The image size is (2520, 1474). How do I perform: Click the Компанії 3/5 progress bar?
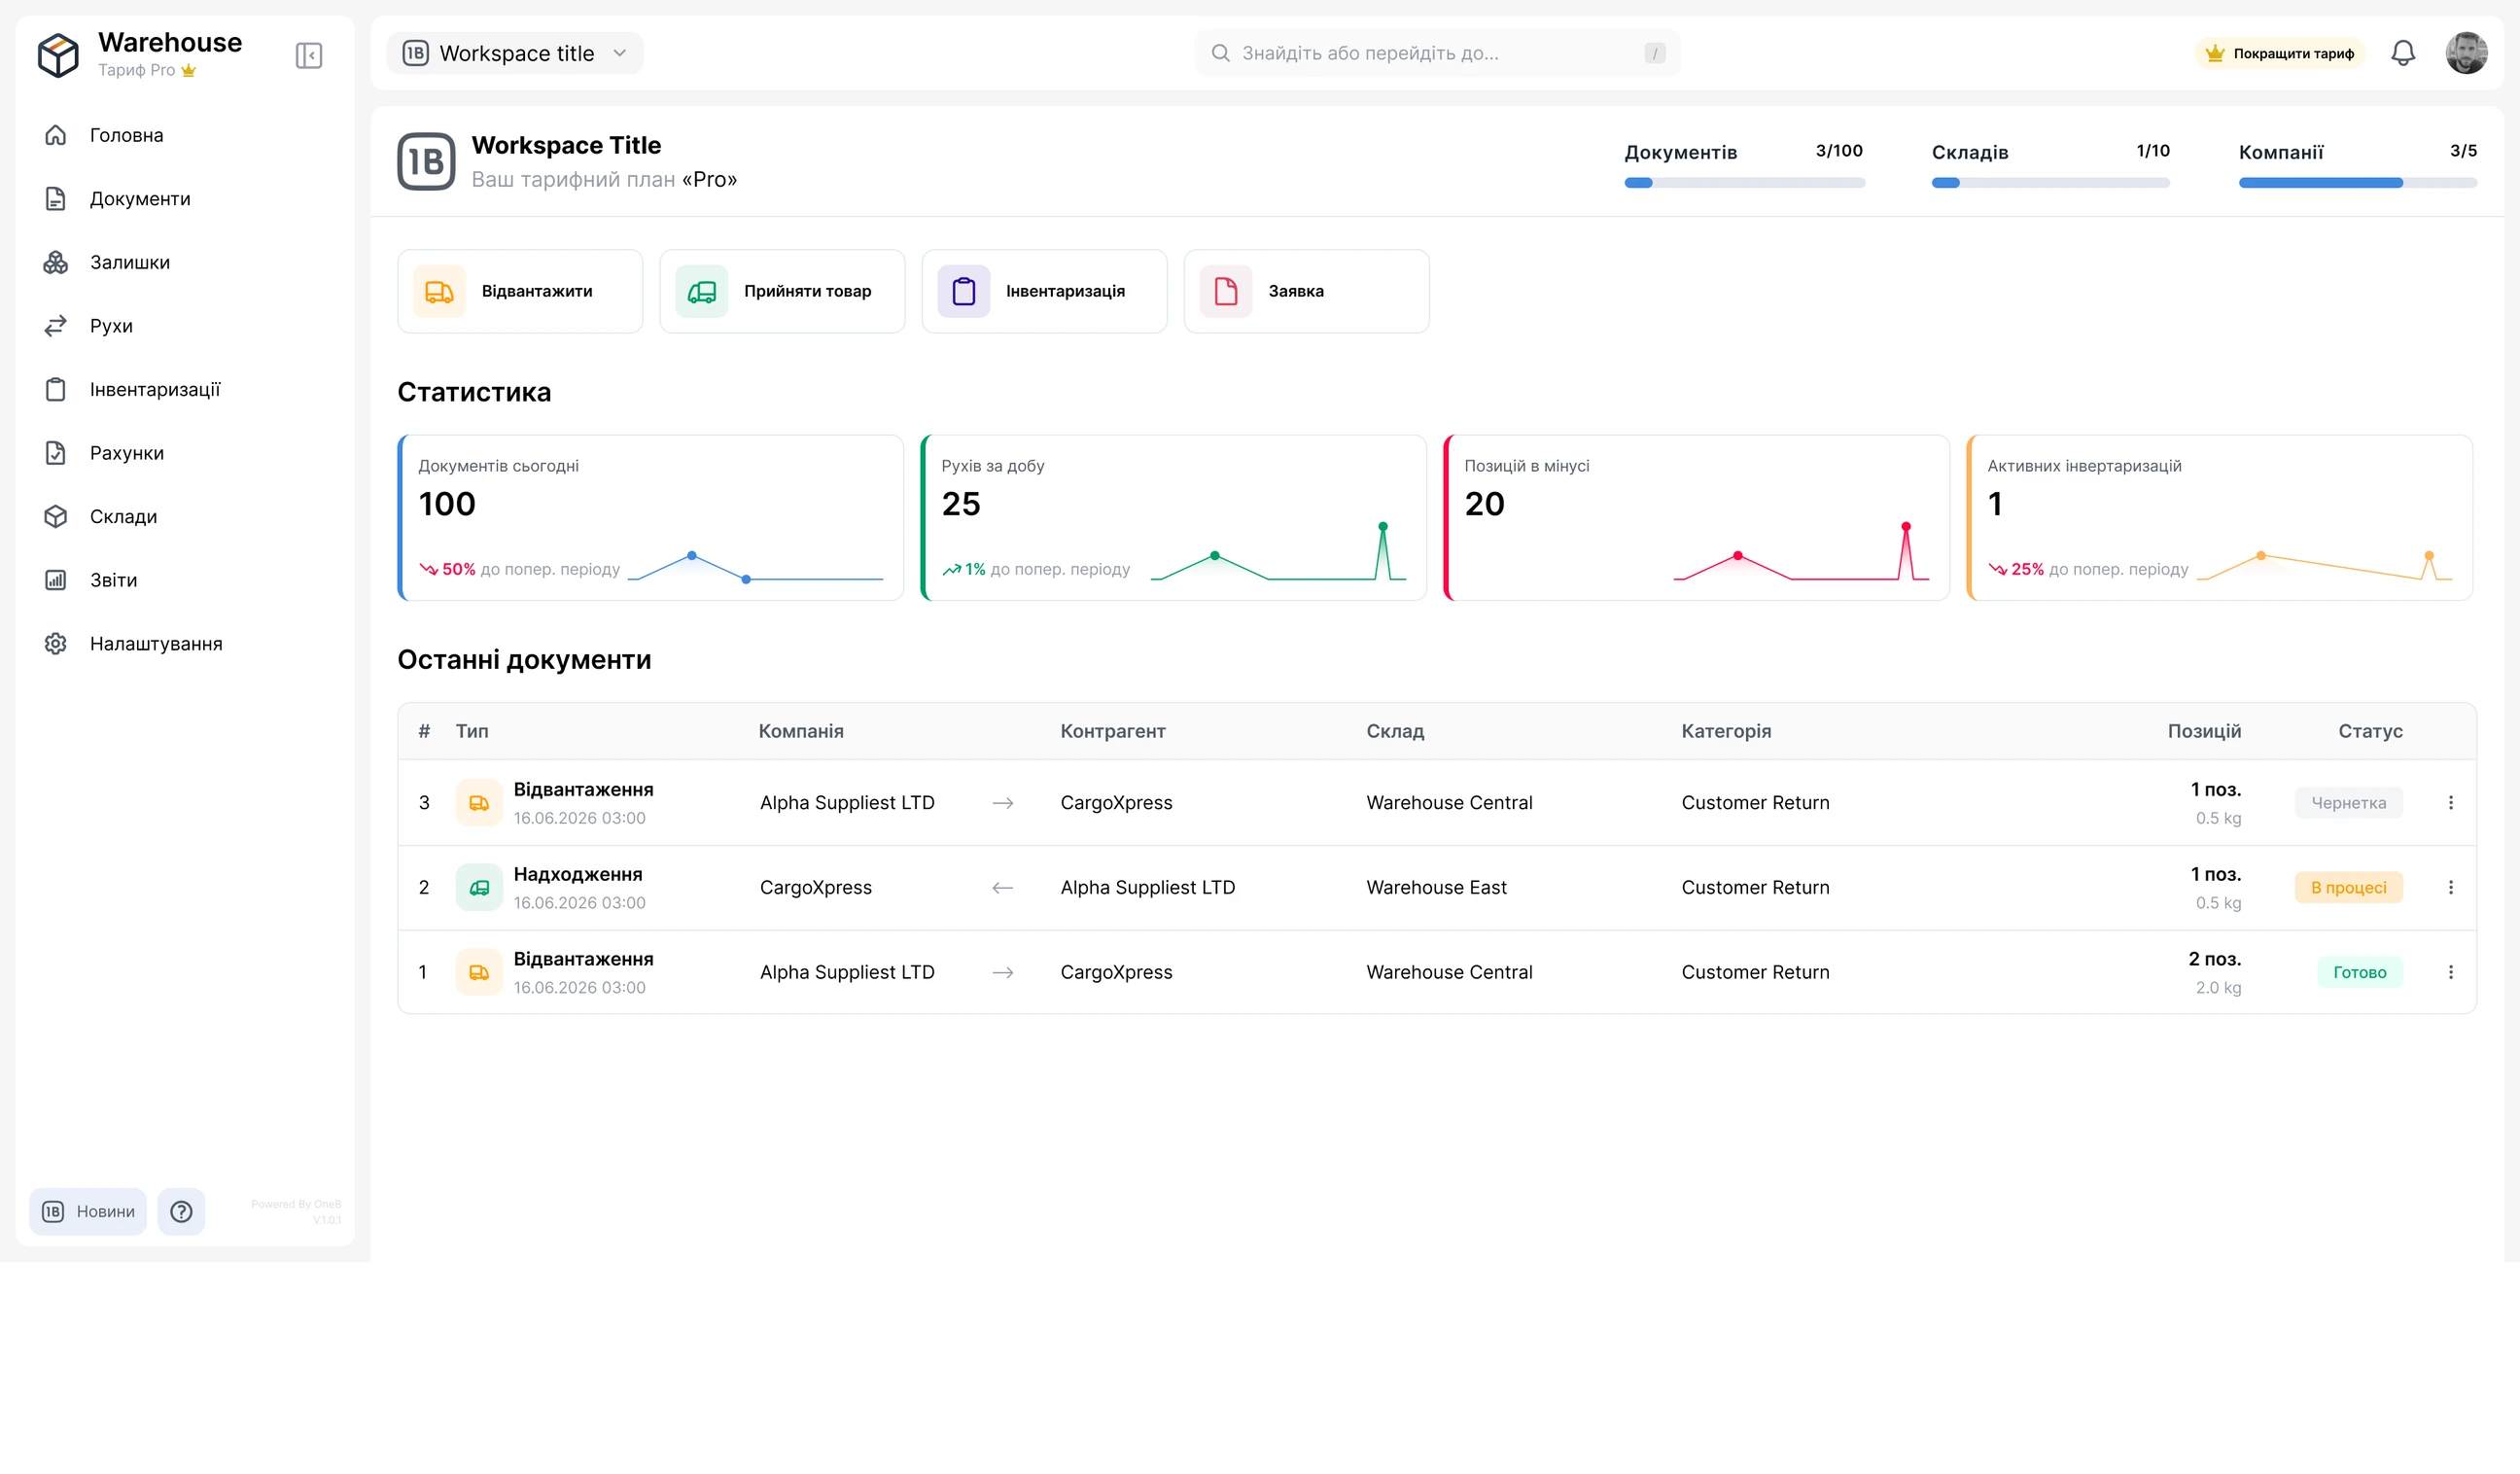[2357, 183]
